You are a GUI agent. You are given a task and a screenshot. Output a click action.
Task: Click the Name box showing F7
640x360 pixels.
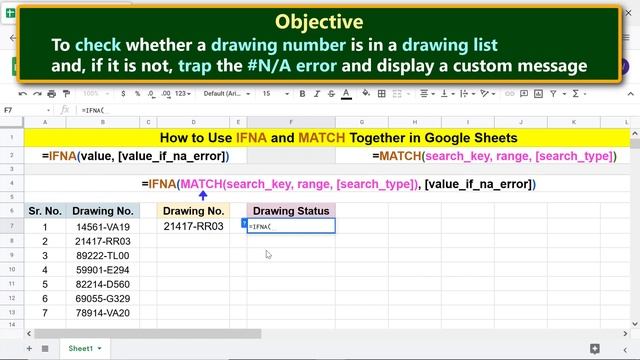27,110
